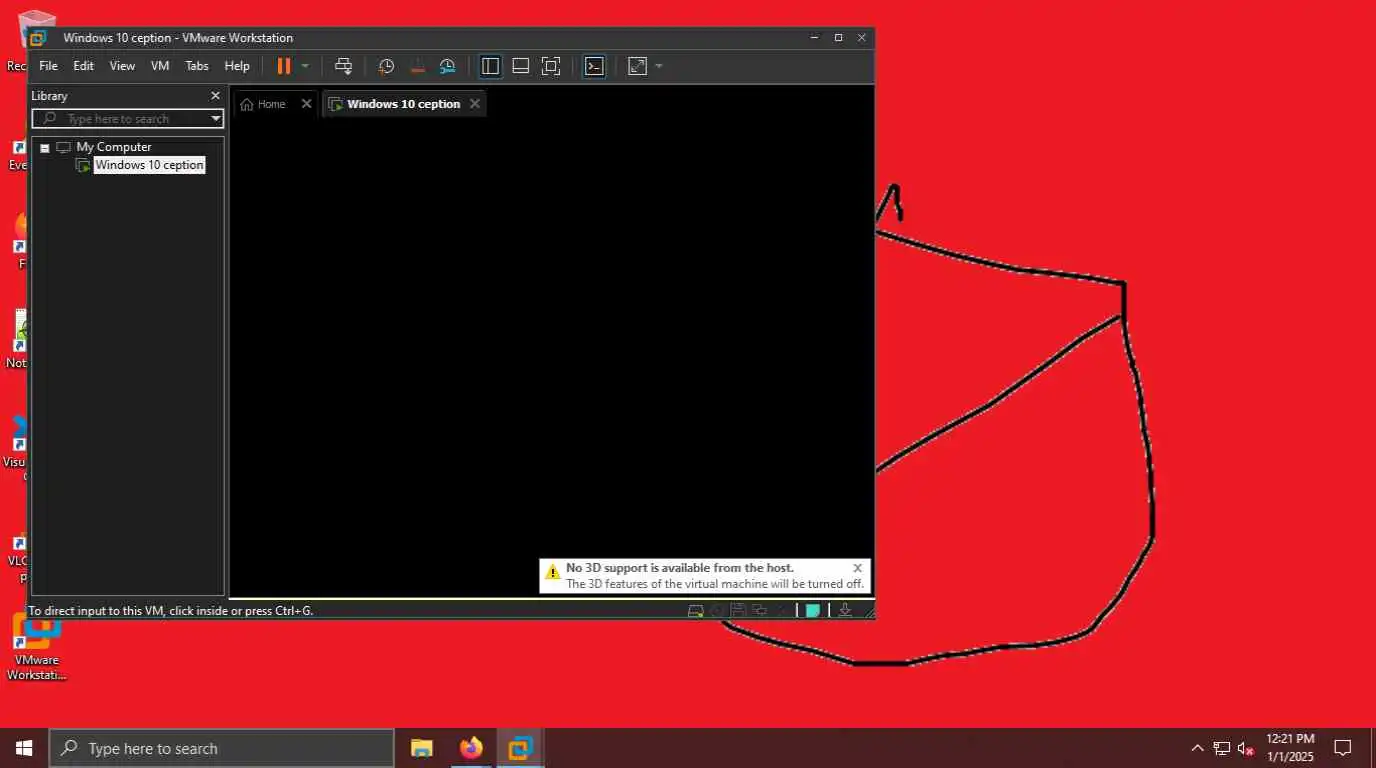
Task: Click the taskbar search box
Action: point(221,748)
